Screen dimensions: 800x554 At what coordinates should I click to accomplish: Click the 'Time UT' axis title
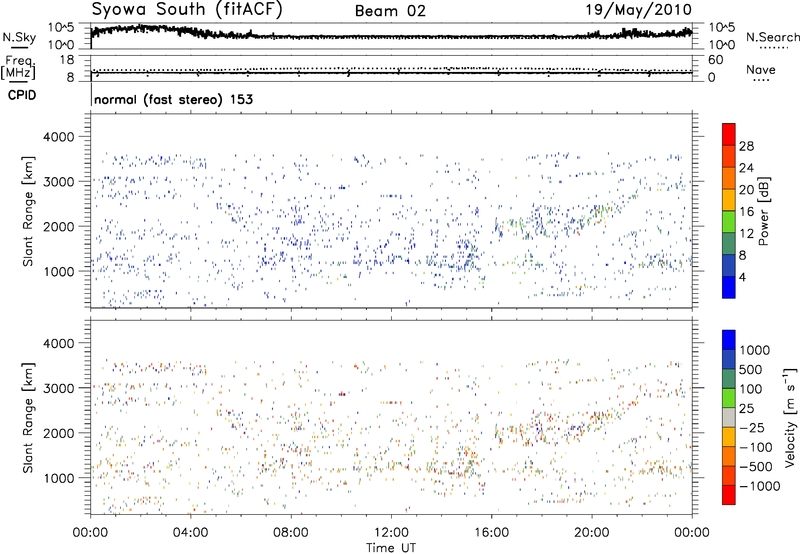[x=391, y=548]
